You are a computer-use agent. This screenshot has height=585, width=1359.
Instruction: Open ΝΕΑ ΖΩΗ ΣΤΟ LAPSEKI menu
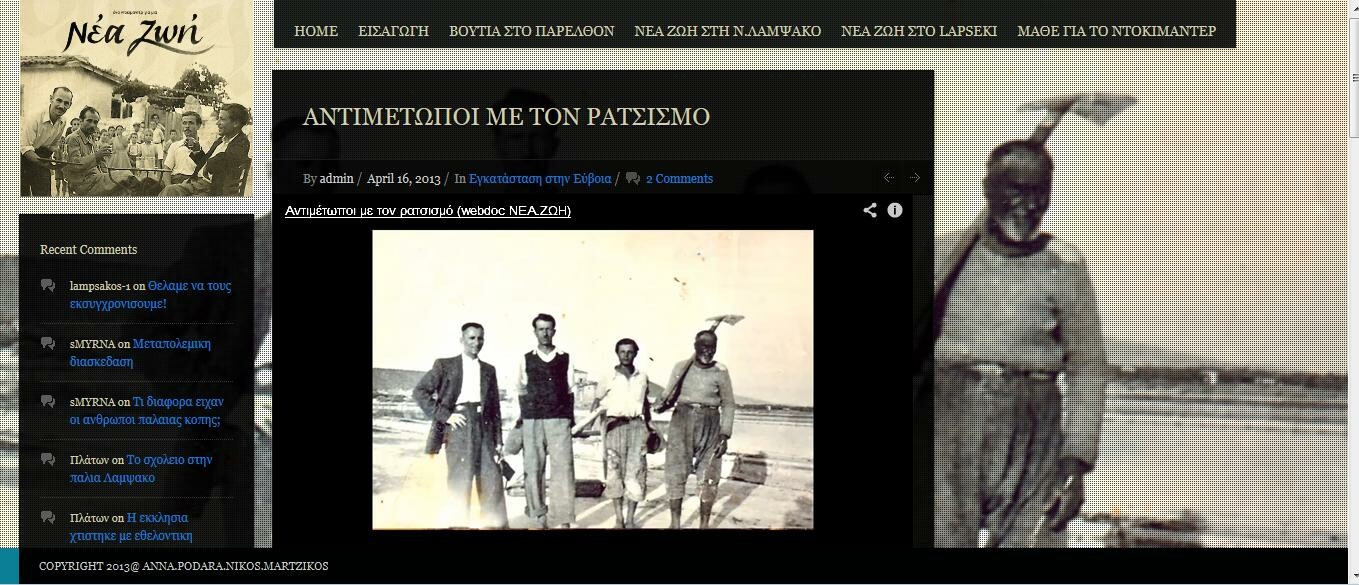click(x=919, y=31)
